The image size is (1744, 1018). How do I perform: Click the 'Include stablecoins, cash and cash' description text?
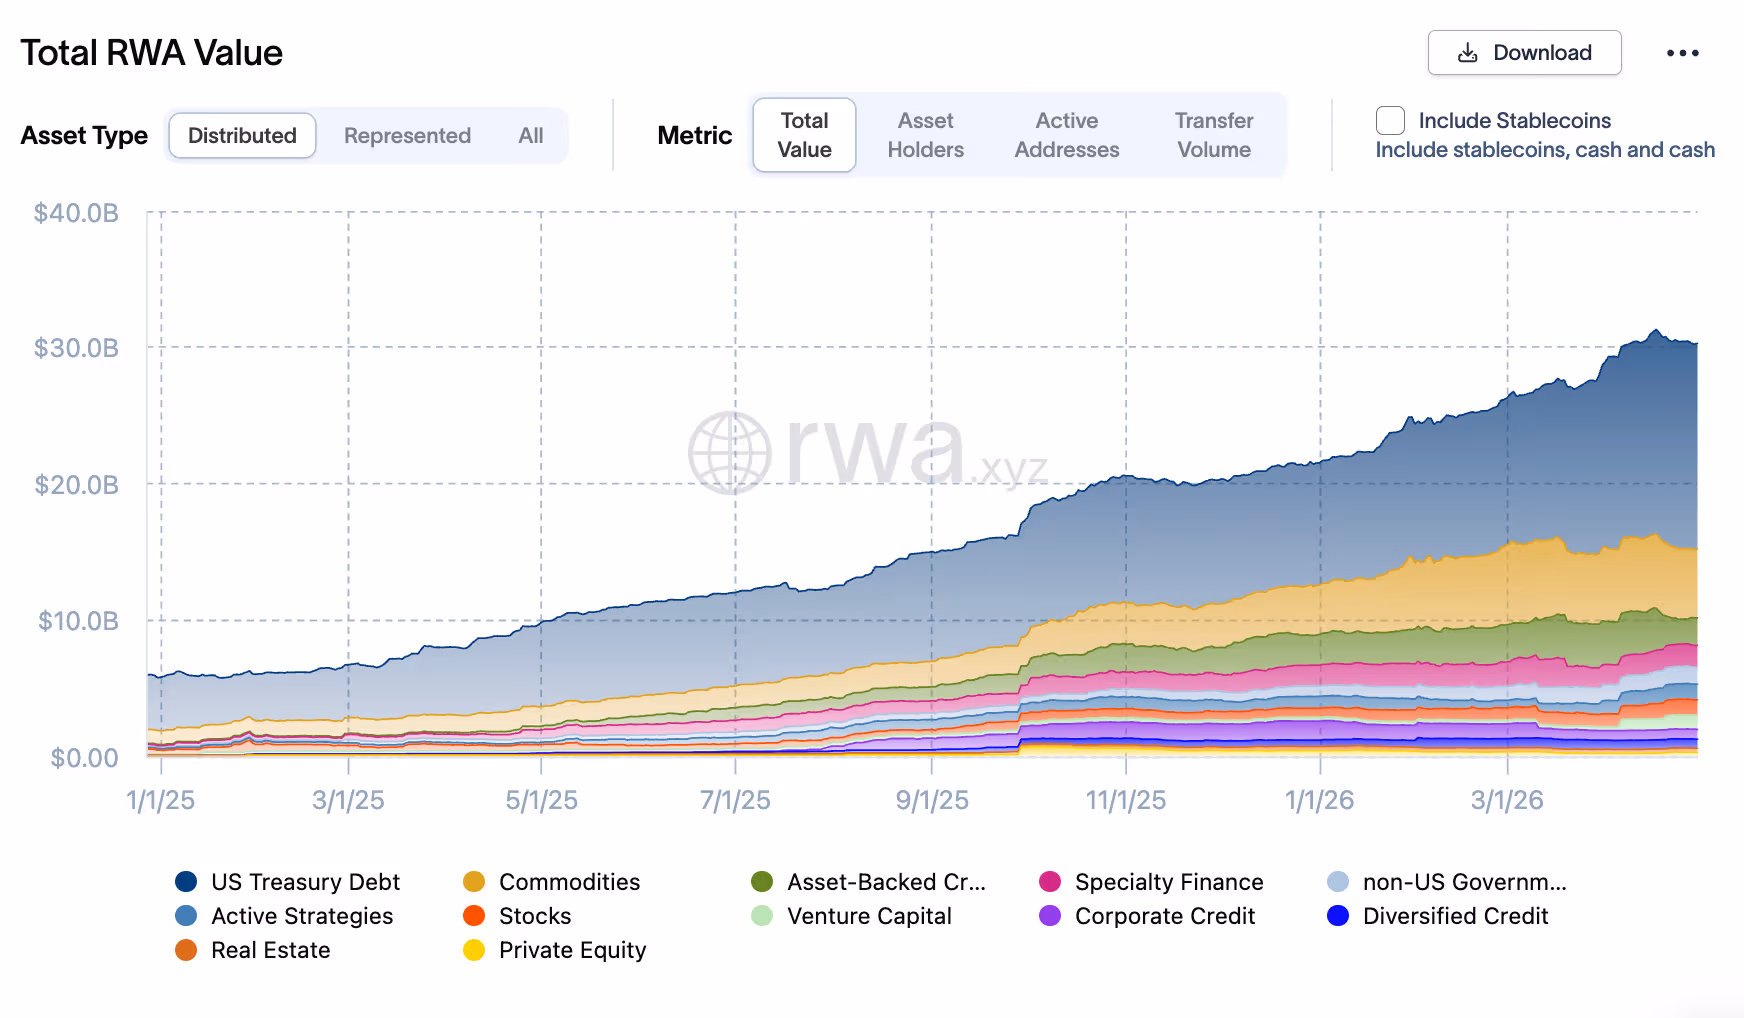[x=1545, y=150]
